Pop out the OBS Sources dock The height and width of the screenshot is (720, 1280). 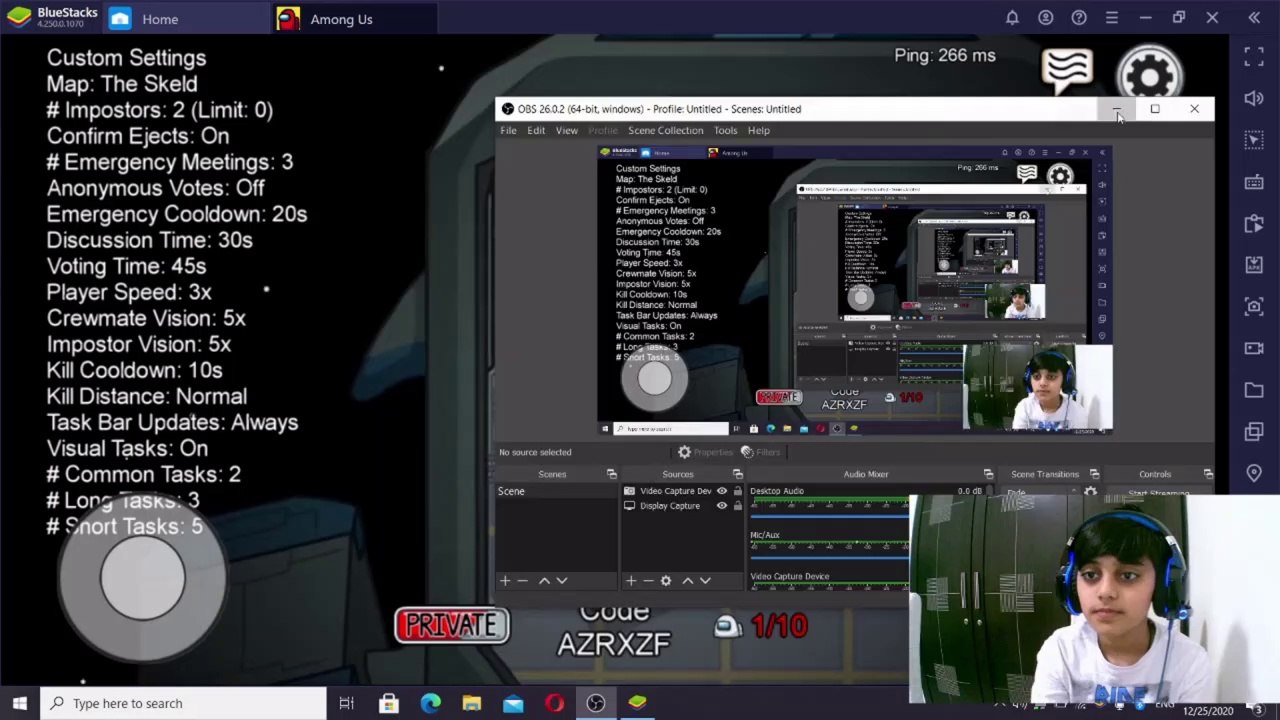click(737, 474)
